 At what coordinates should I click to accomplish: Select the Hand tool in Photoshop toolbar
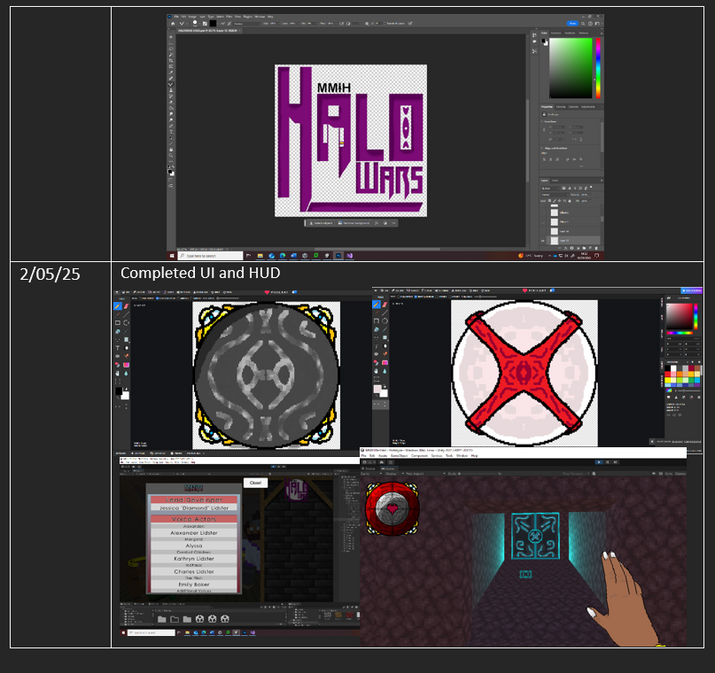pyautogui.click(x=171, y=150)
